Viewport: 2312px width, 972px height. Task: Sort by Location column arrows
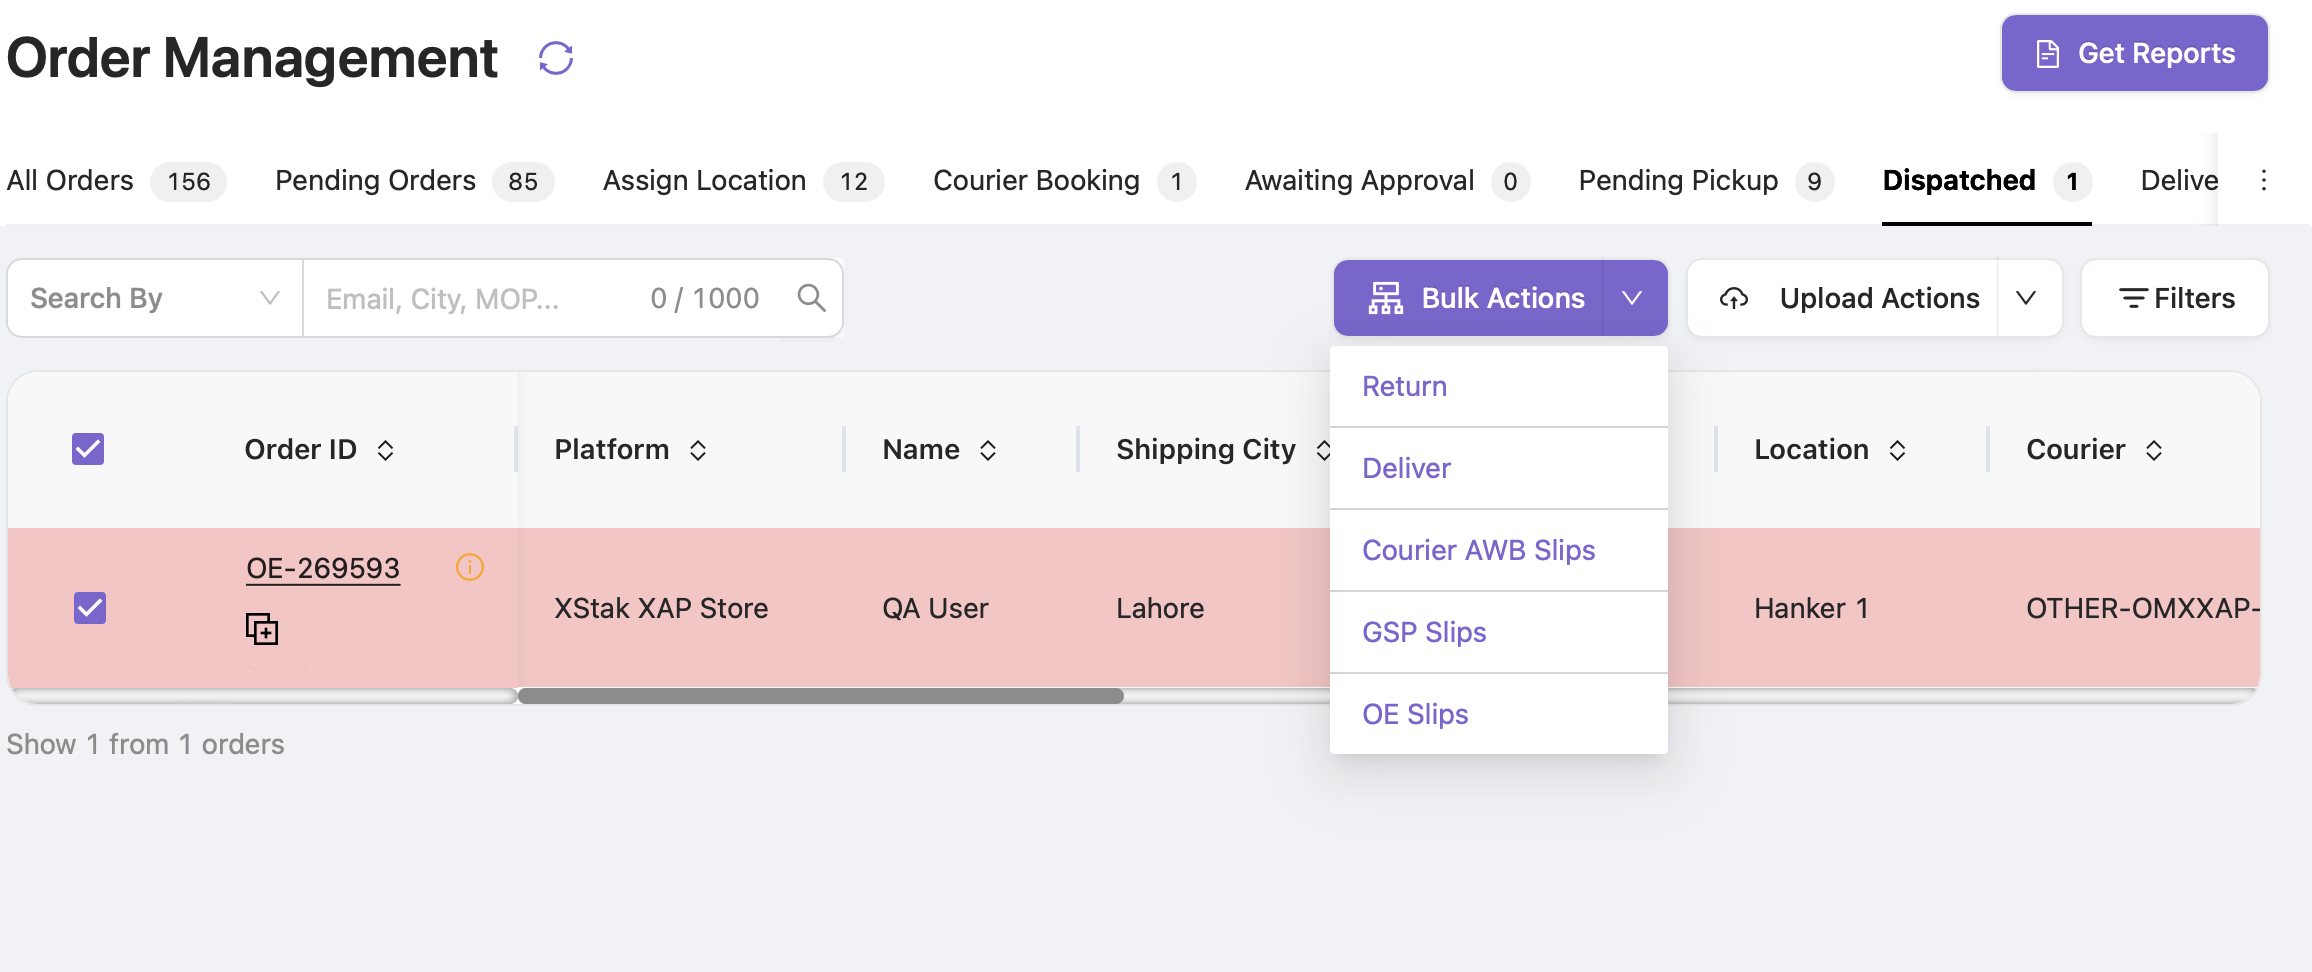[x=1897, y=450]
